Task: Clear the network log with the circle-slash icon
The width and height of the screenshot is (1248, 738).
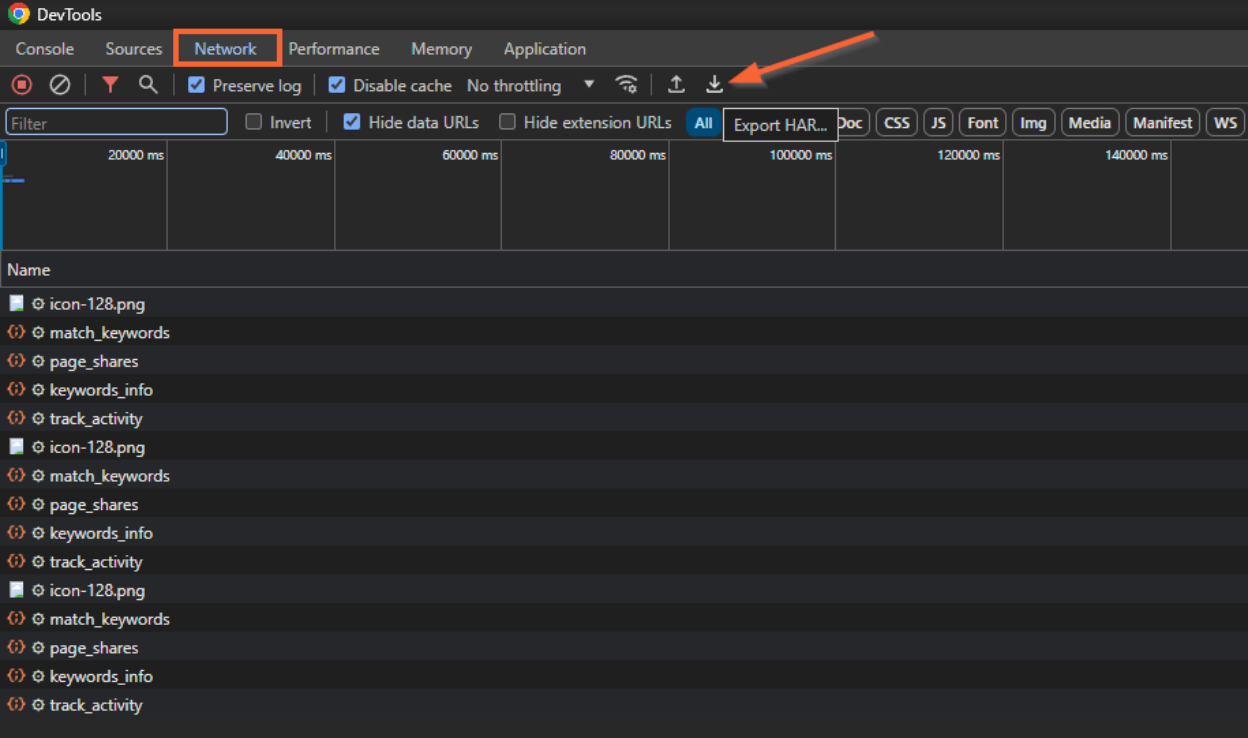Action: click(x=60, y=85)
